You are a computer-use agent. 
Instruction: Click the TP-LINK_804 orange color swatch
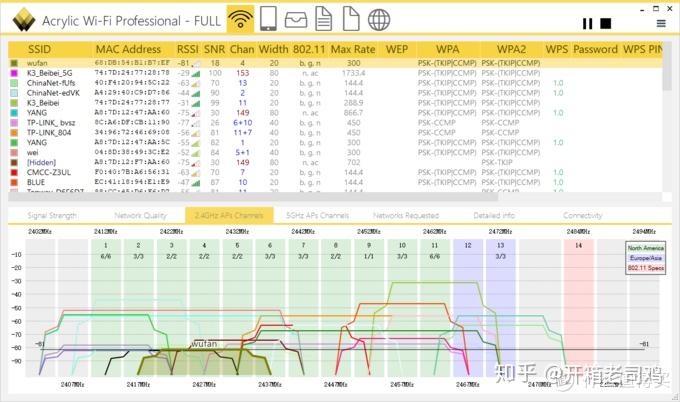click(x=14, y=133)
